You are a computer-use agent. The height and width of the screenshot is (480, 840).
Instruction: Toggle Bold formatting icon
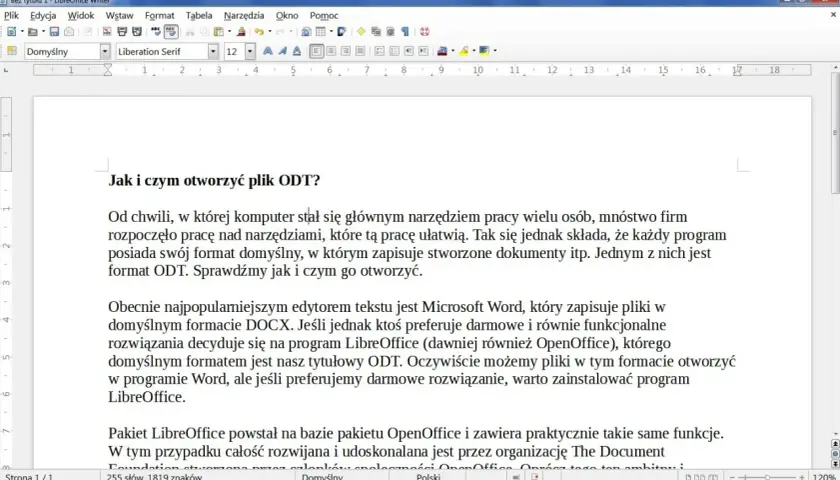tap(267, 51)
